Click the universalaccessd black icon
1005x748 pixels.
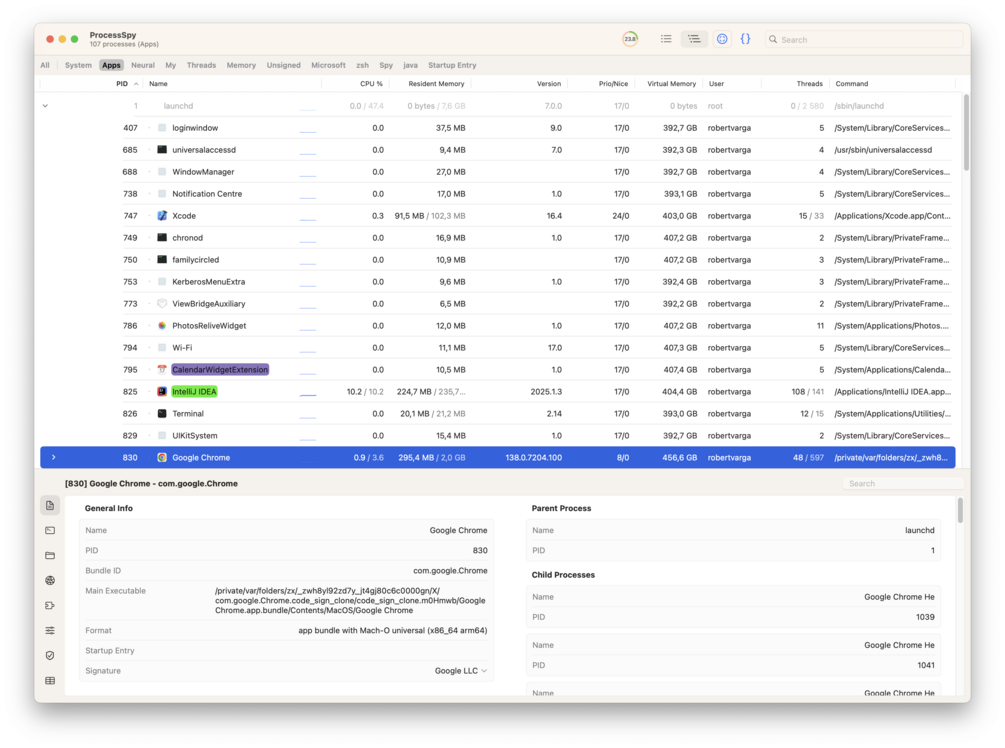pos(162,150)
